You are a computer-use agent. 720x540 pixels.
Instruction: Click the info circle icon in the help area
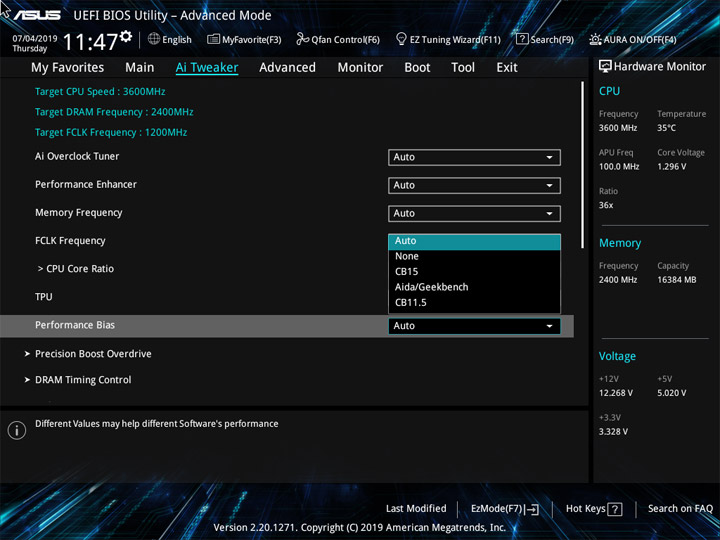coord(17,430)
